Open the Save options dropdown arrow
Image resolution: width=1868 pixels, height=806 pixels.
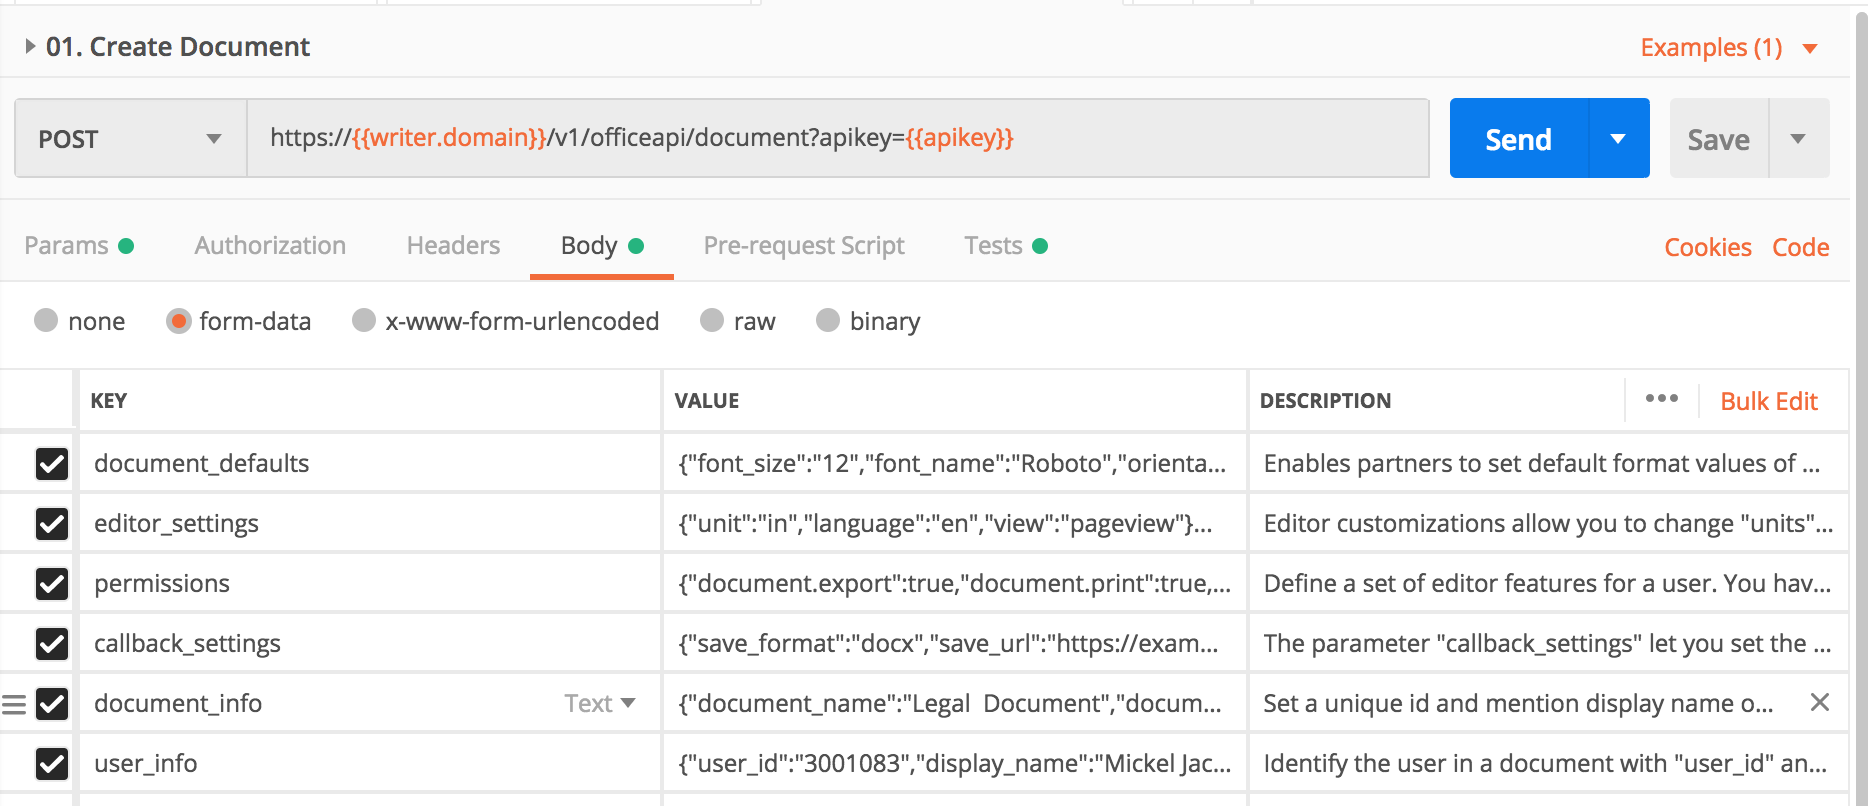coord(1798,139)
